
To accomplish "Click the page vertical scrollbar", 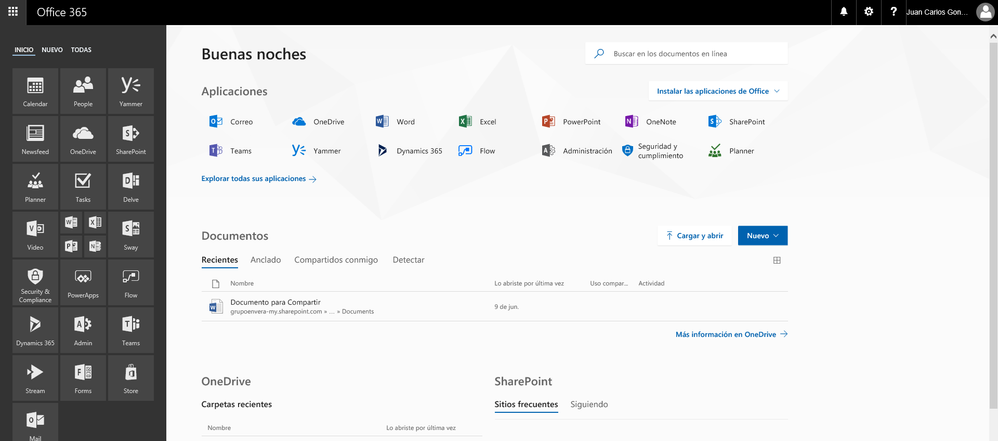I will point(993,223).
